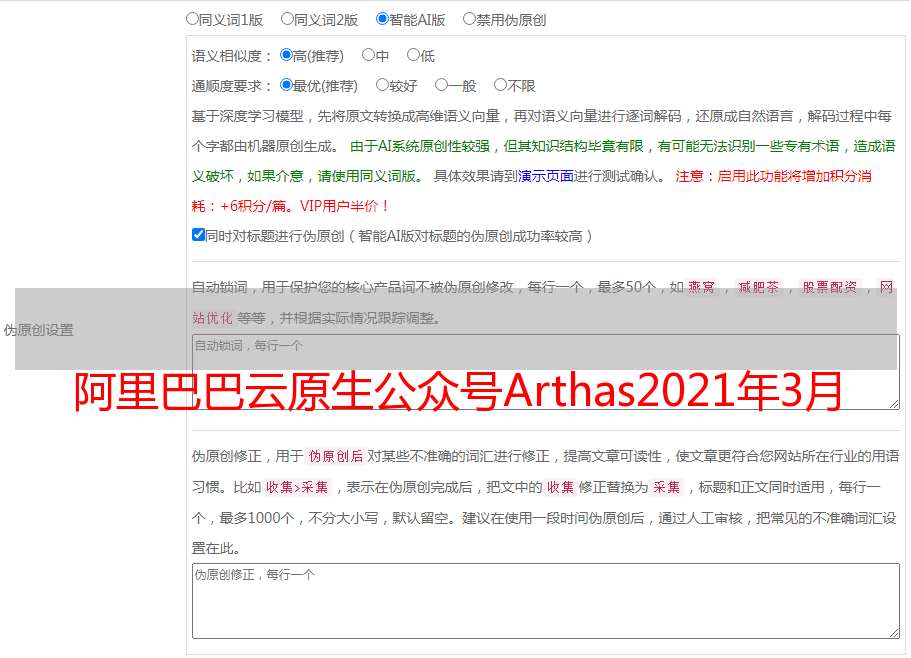Viewport: 911px width, 658px height.
Task: Select the 智能AI版 radio button
Action: click(x=382, y=18)
